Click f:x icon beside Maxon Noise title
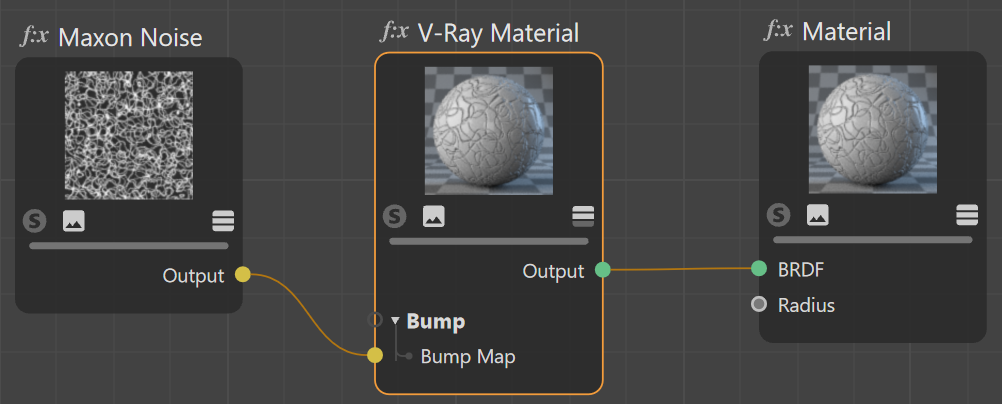The image size is (1002, 404). (x=35, y=36)
